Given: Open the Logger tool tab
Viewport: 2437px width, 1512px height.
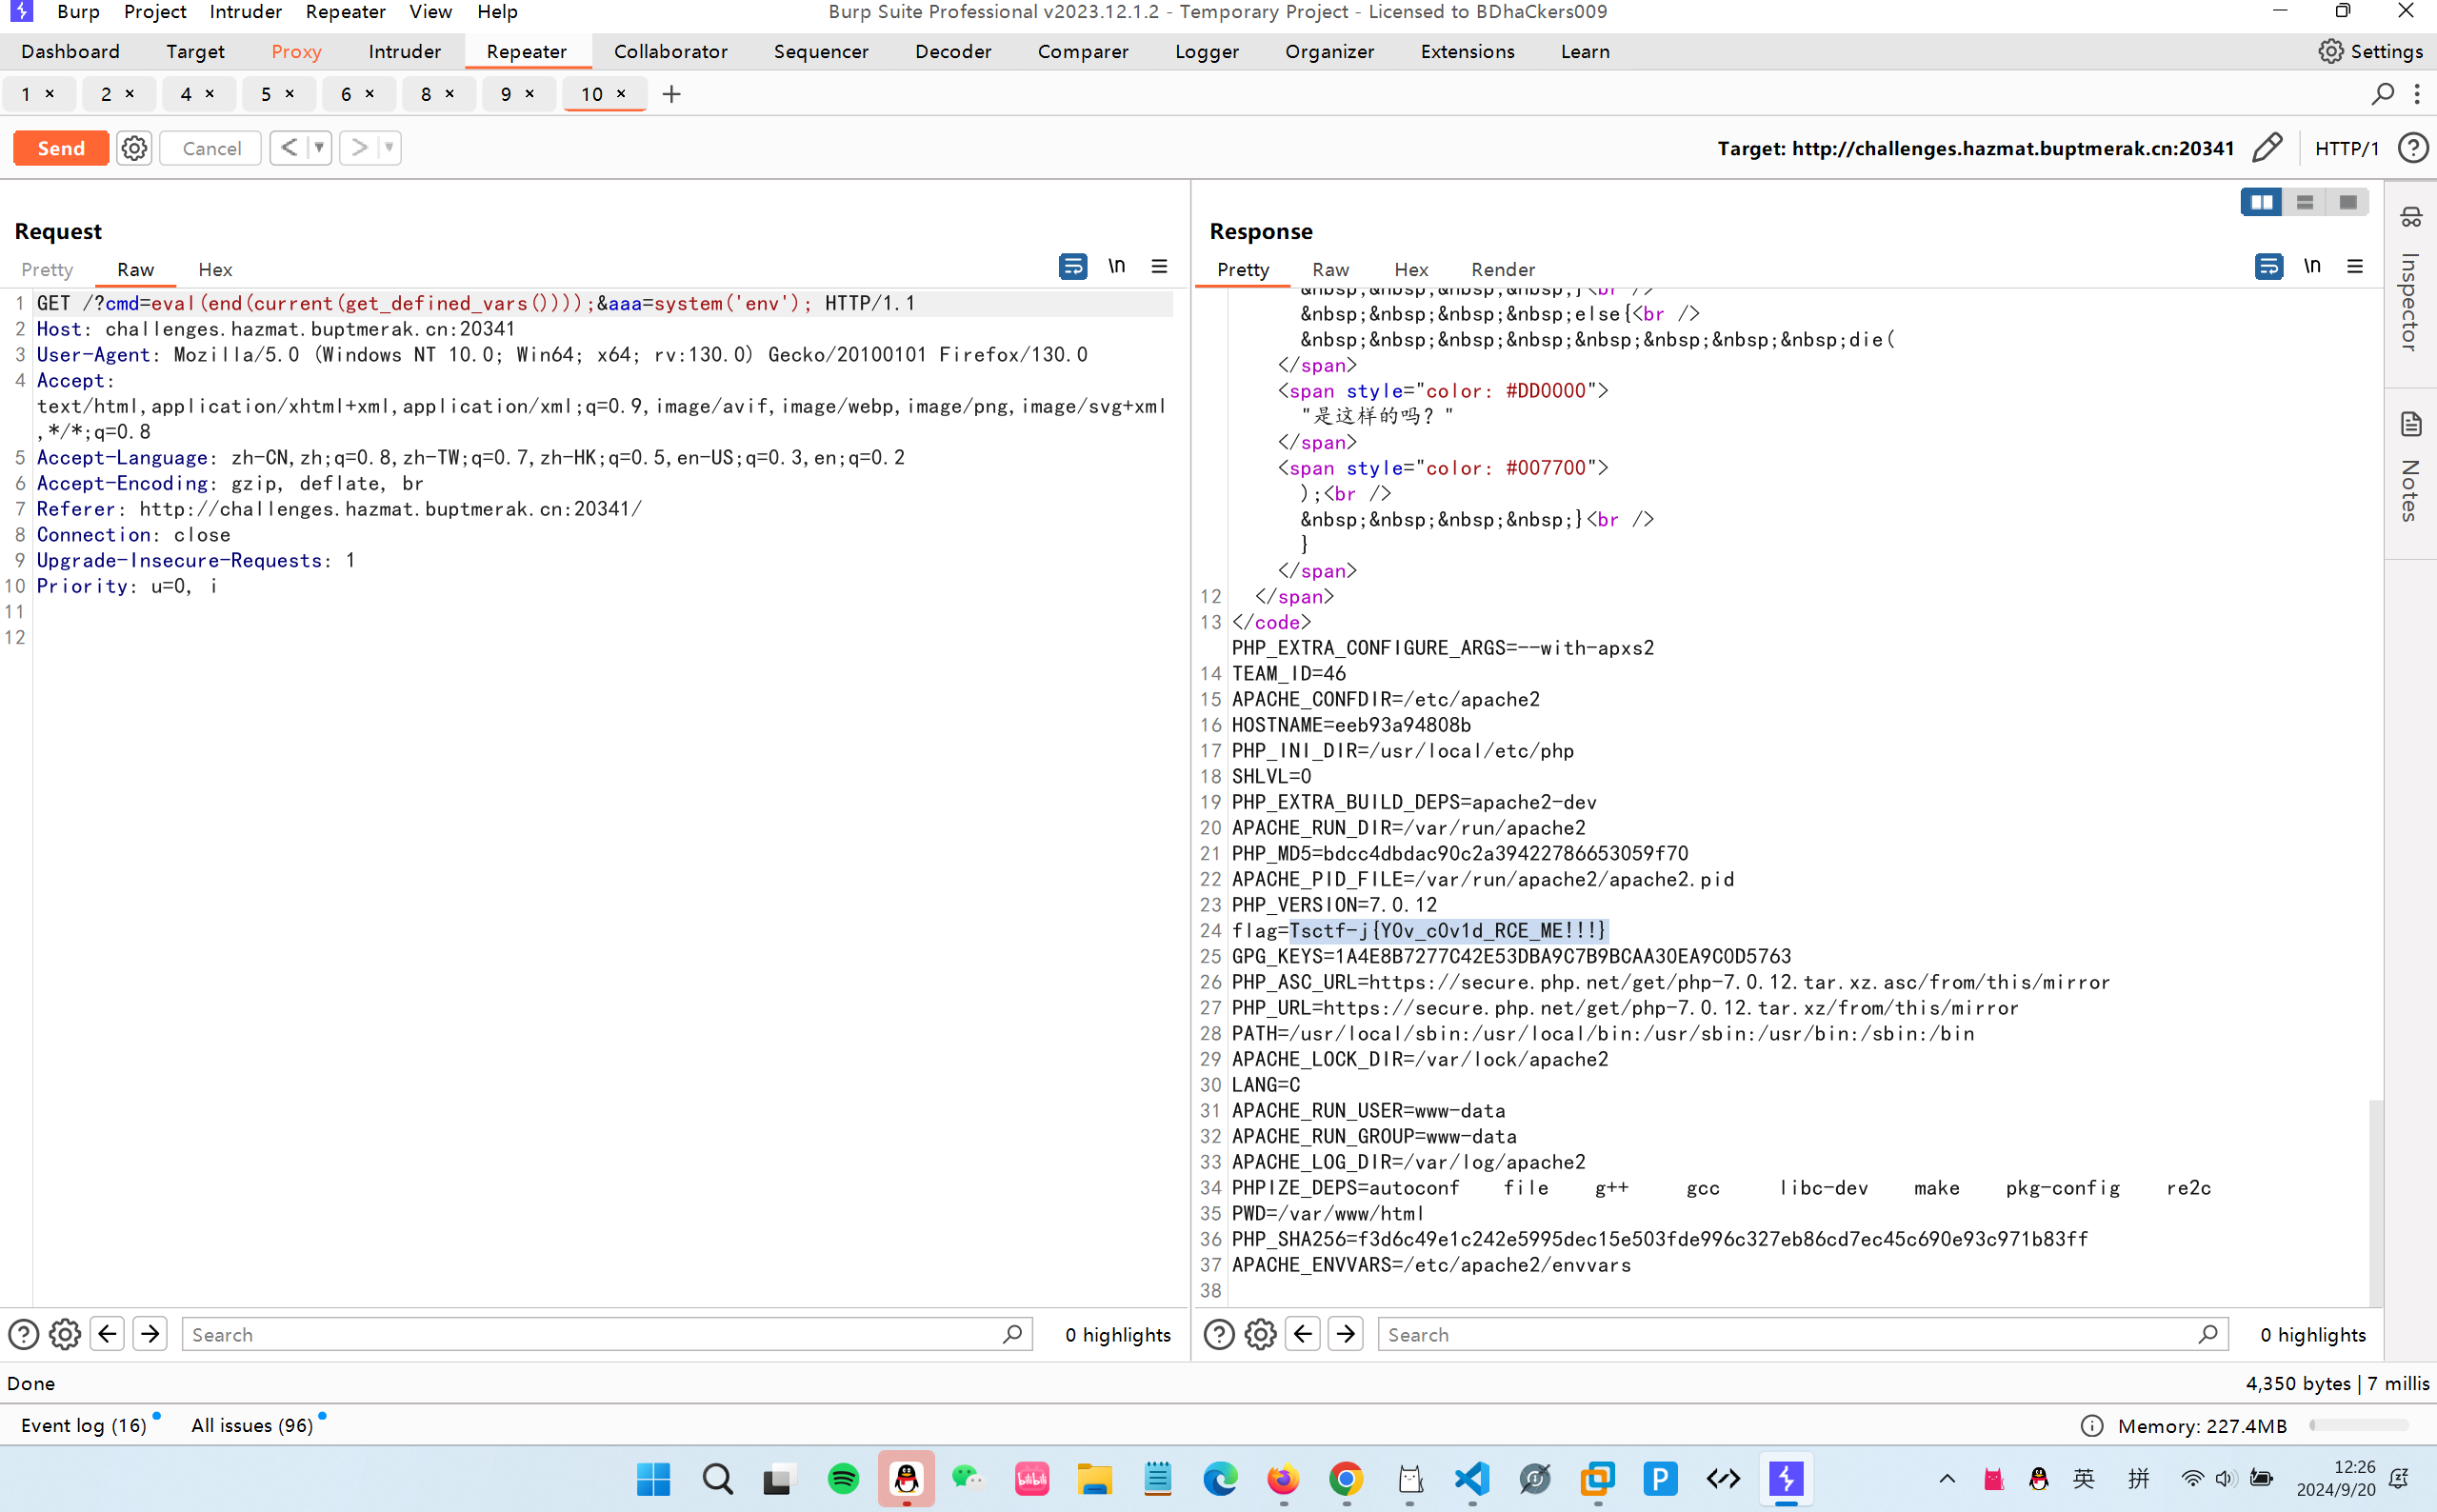Looking at the screenshot, I should pyautogui.click(x=1207, y=51).
